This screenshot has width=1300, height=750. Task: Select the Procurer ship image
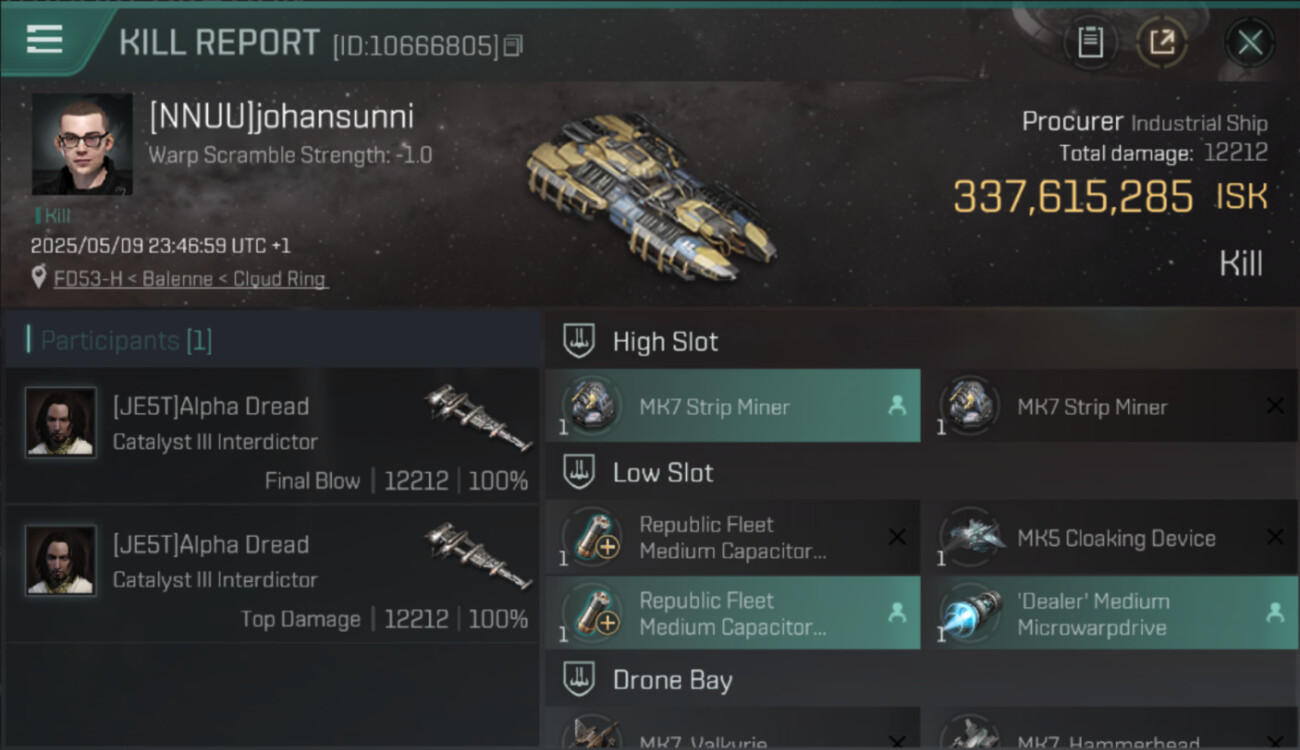click(x=651, y=195)
